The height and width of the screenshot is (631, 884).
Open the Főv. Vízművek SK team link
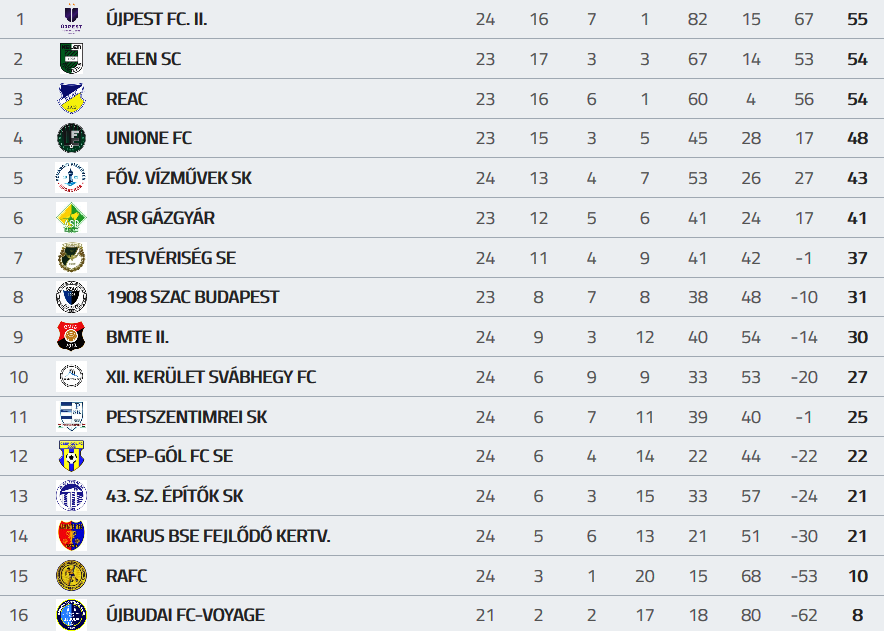(179, 178)
